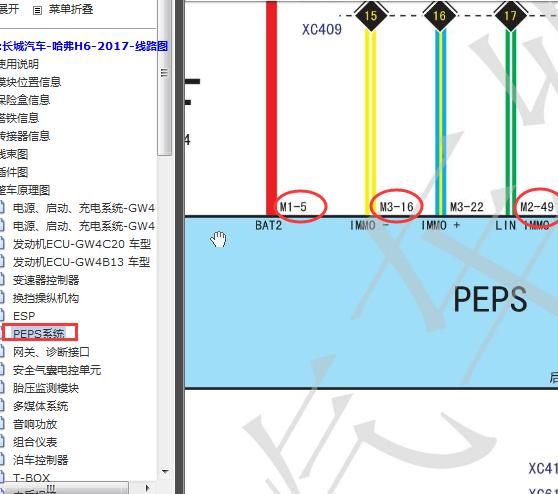Click the 菜单折叠 collapse menu icon

click(x=37, y=10)
